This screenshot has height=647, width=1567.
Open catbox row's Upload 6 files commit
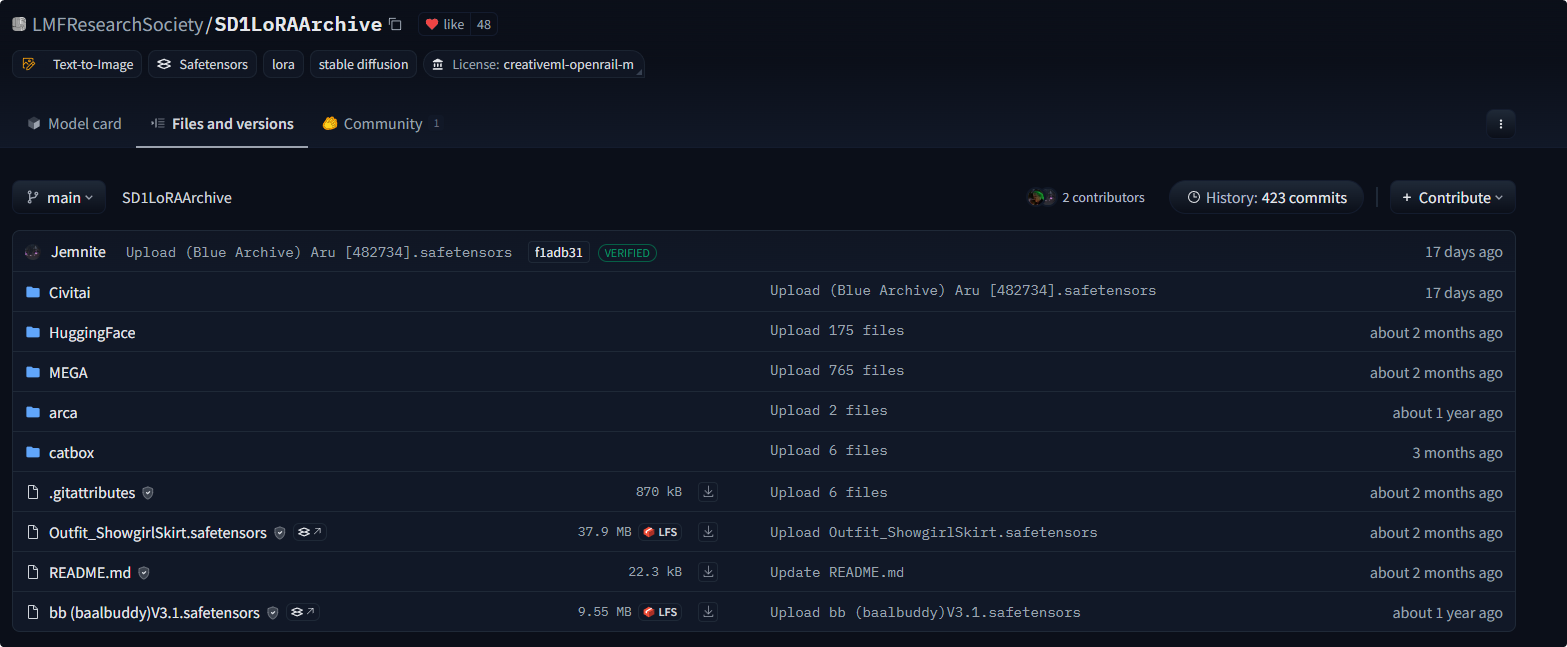(x=829, y=451)
